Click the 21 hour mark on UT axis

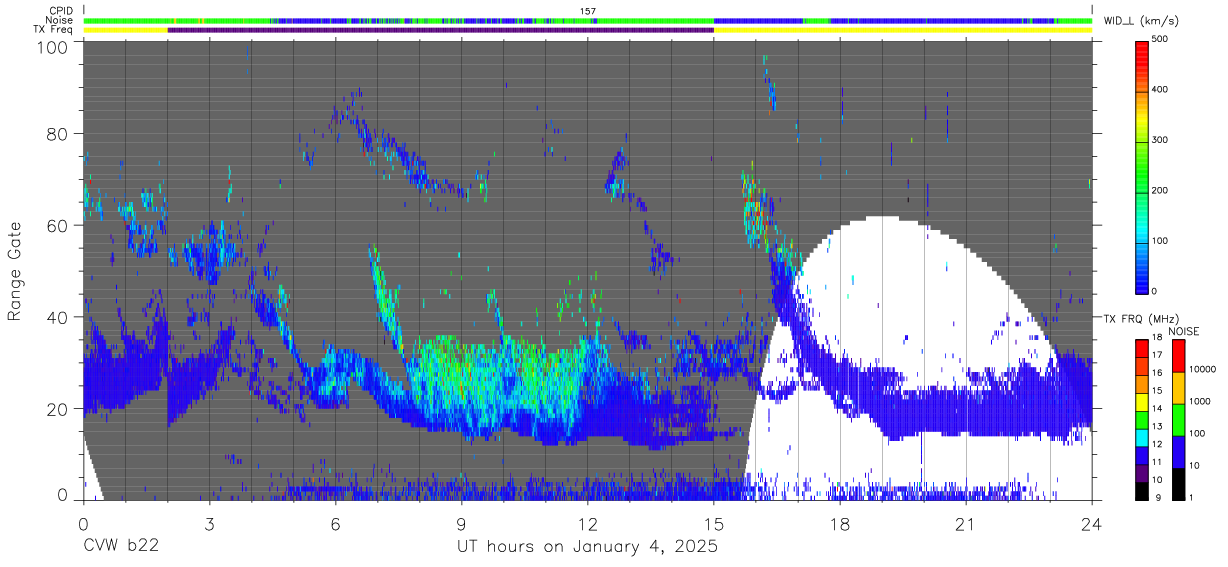tap(966, 522)
